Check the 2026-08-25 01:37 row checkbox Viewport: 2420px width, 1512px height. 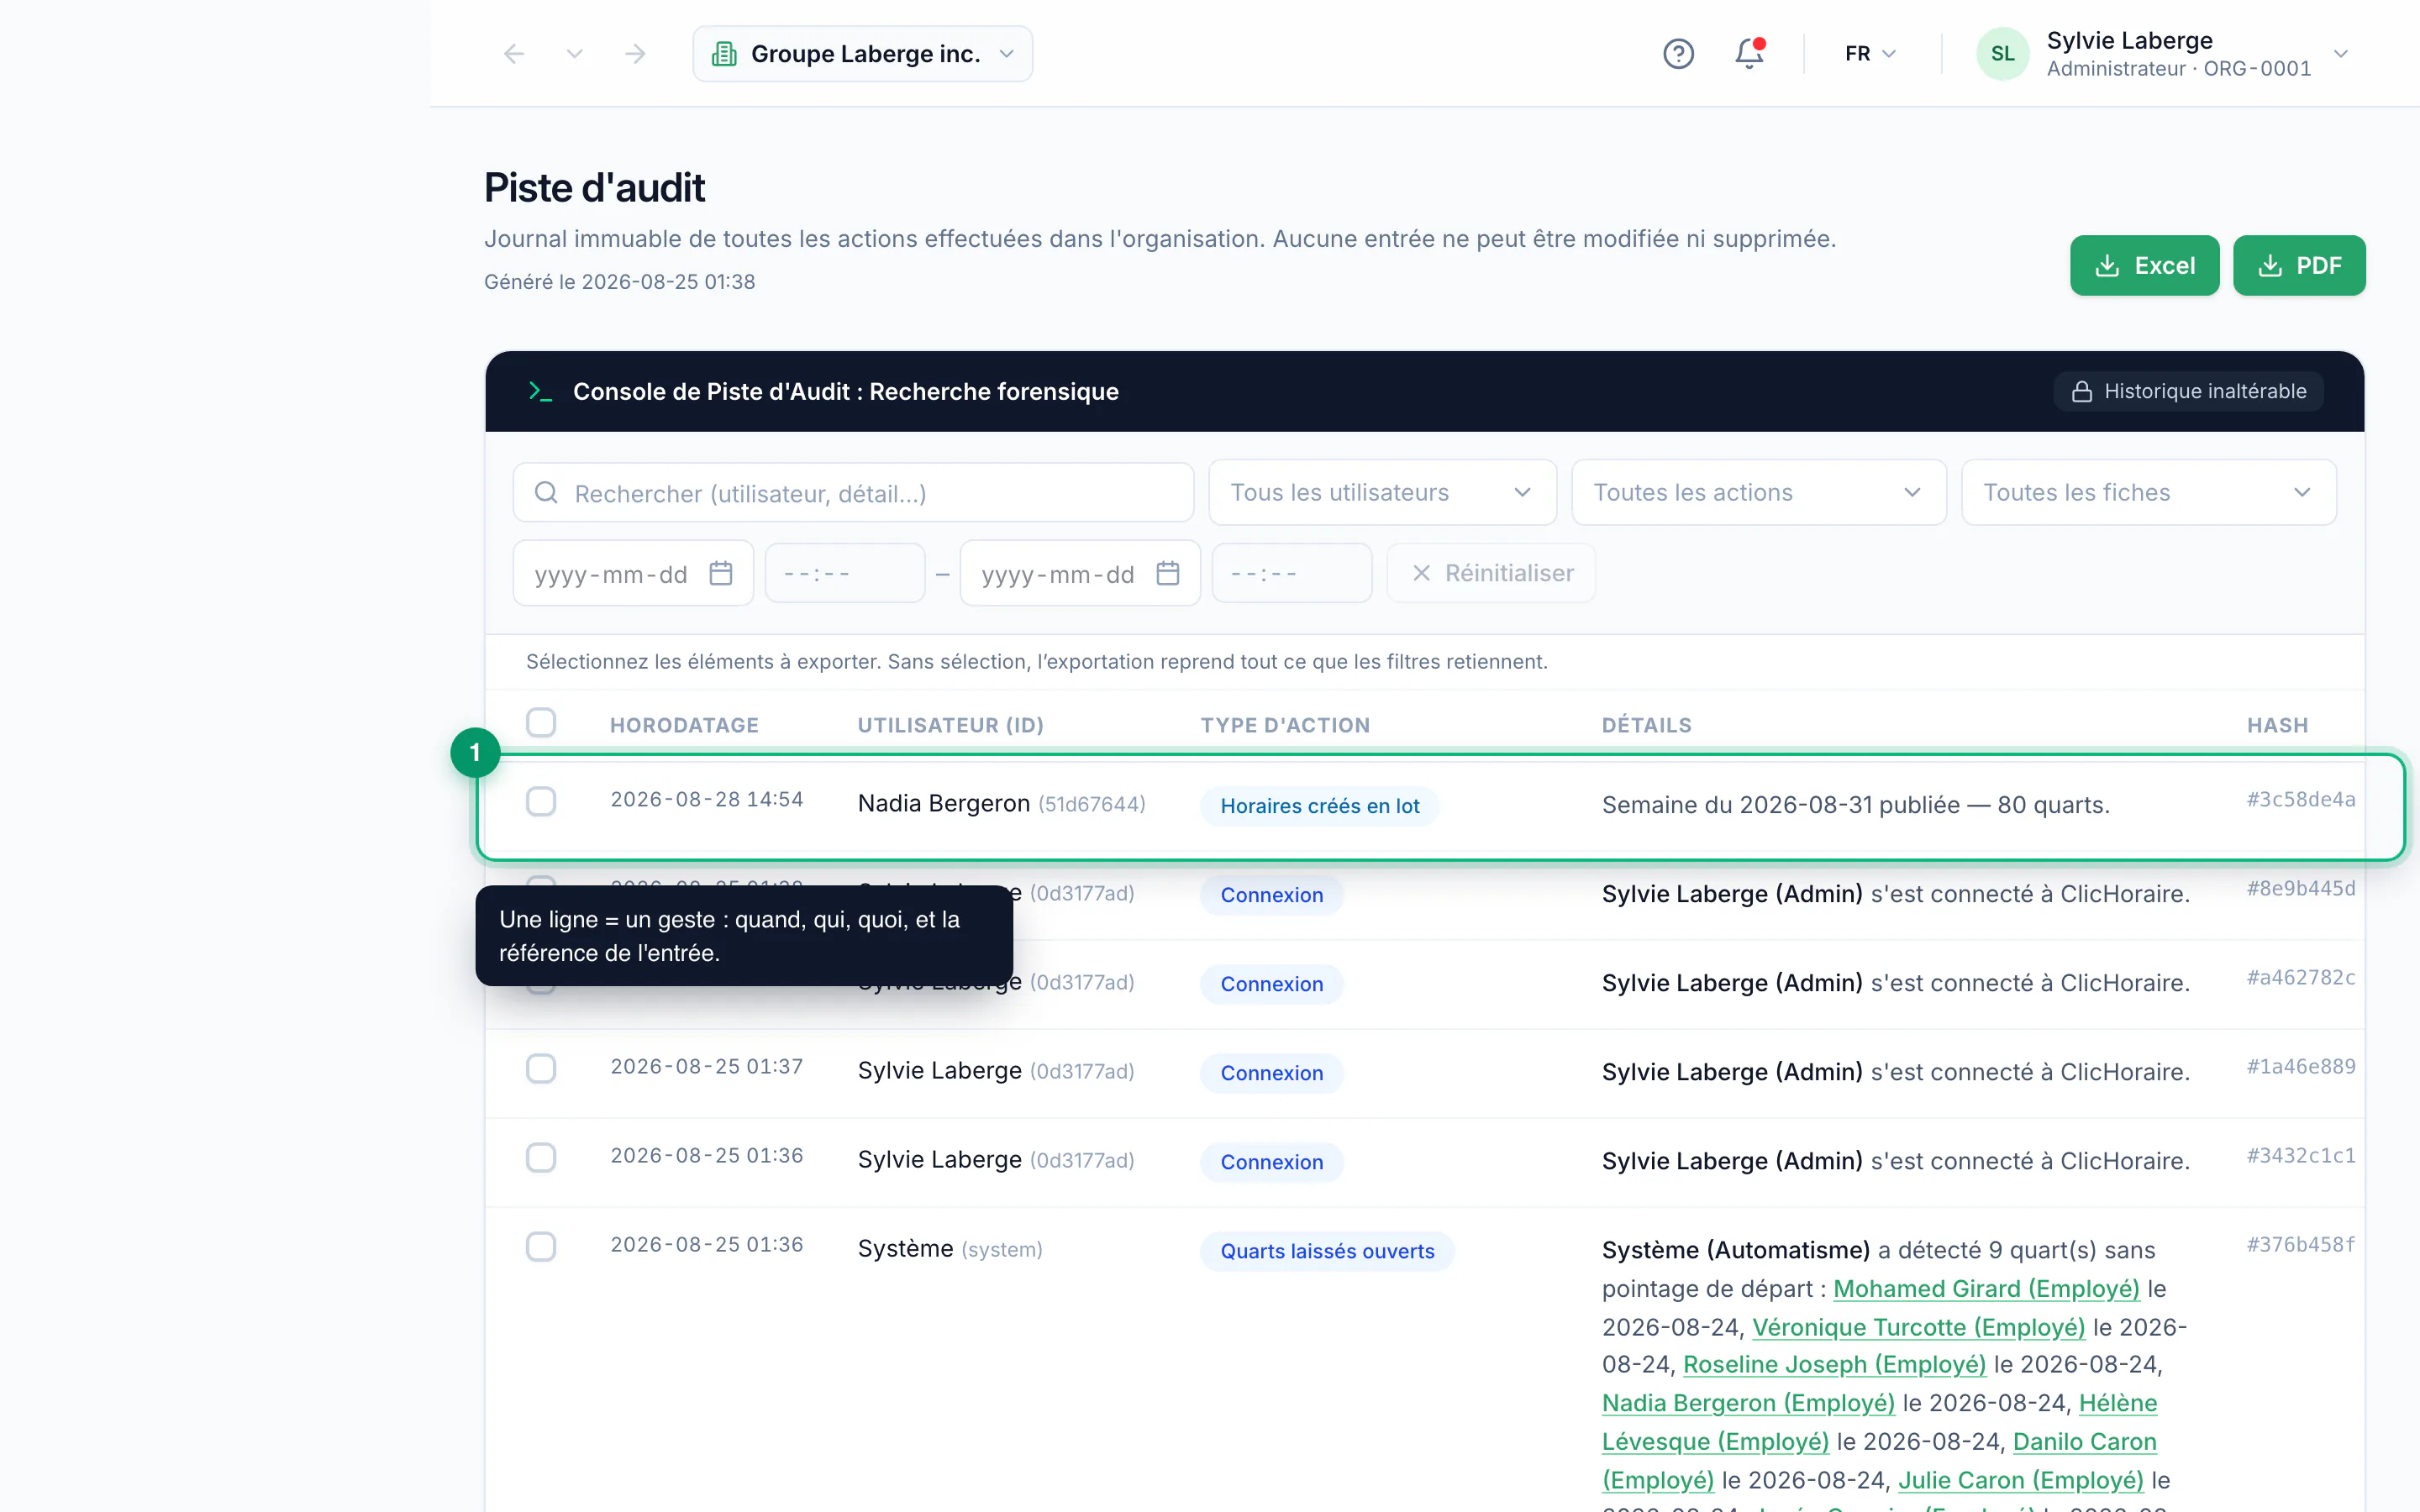tap(541, 1069)
